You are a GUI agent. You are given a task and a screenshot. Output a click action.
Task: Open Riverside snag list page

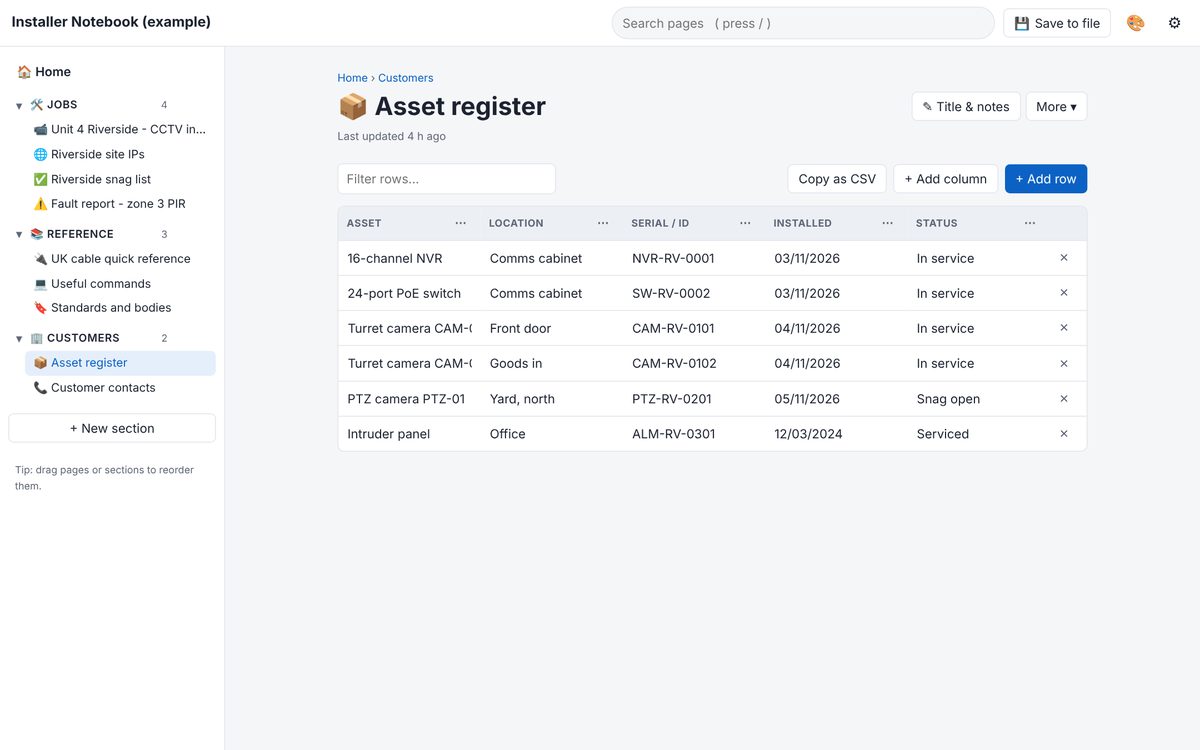tap(120, 179)
